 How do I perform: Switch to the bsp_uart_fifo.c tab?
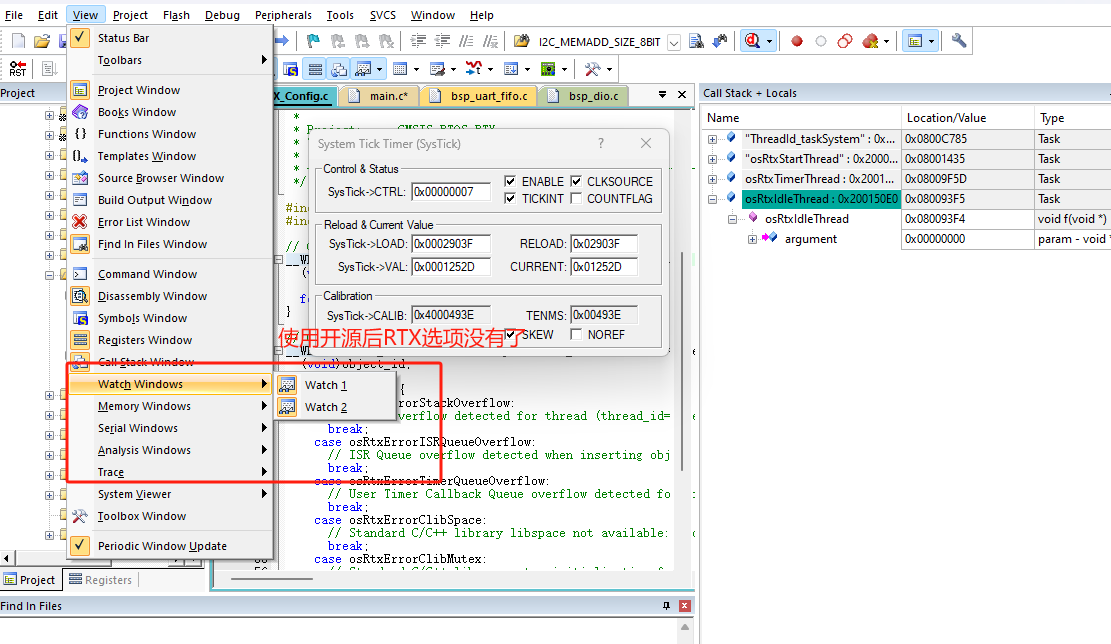pos(488,96)
